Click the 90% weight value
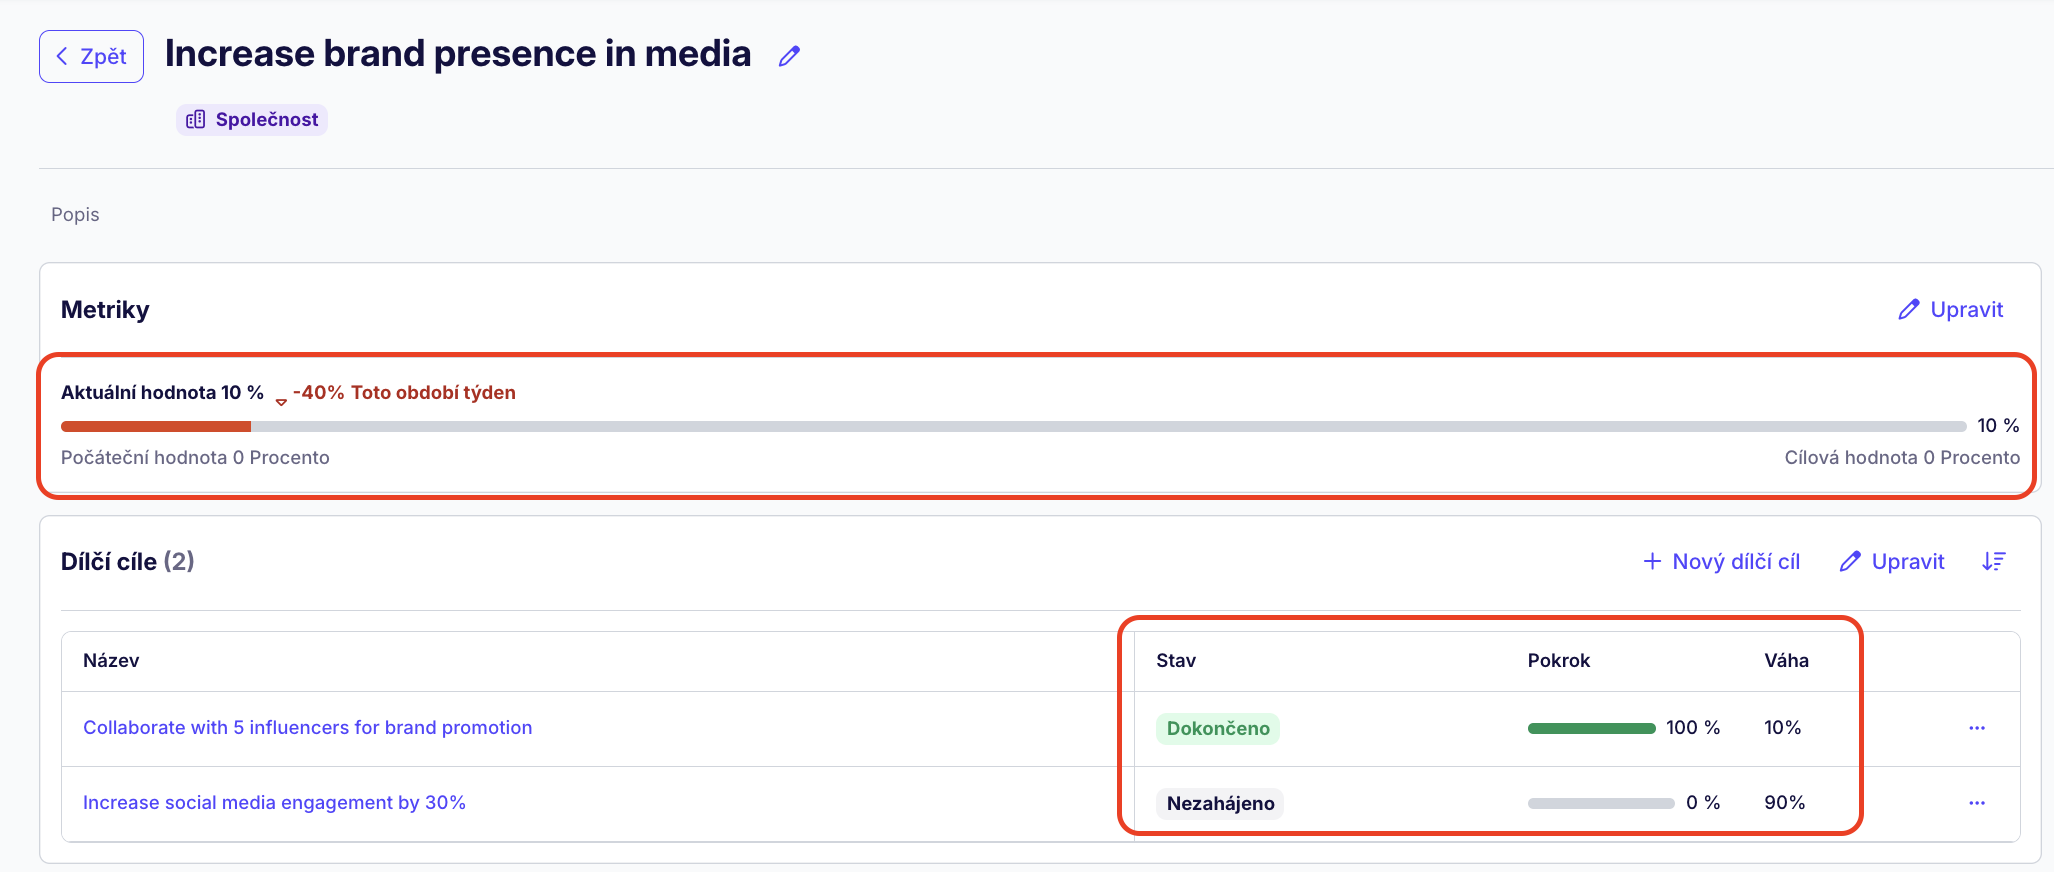2054x872 pixels. [x=1785, y=802]
